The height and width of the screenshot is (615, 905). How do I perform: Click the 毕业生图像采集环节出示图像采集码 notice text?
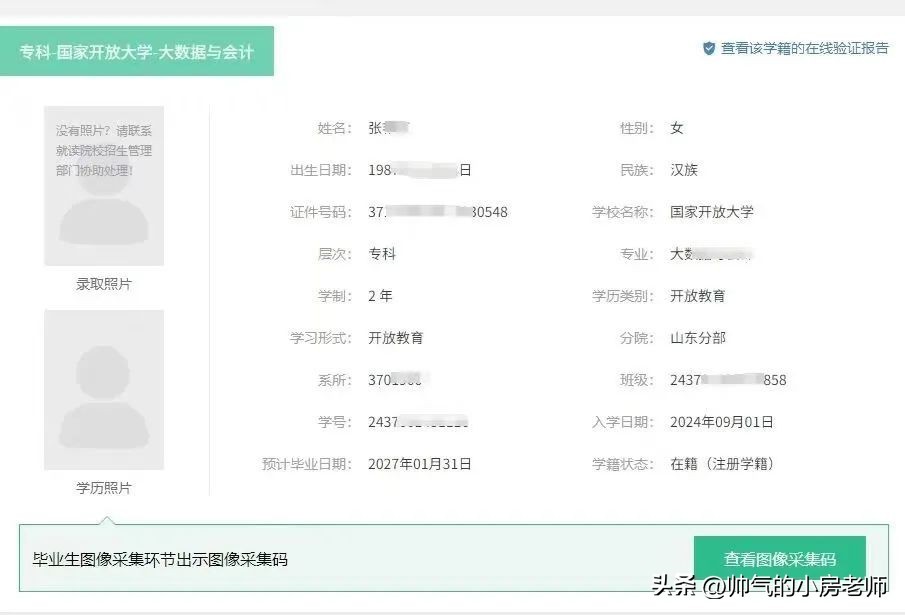coord(160,559)
